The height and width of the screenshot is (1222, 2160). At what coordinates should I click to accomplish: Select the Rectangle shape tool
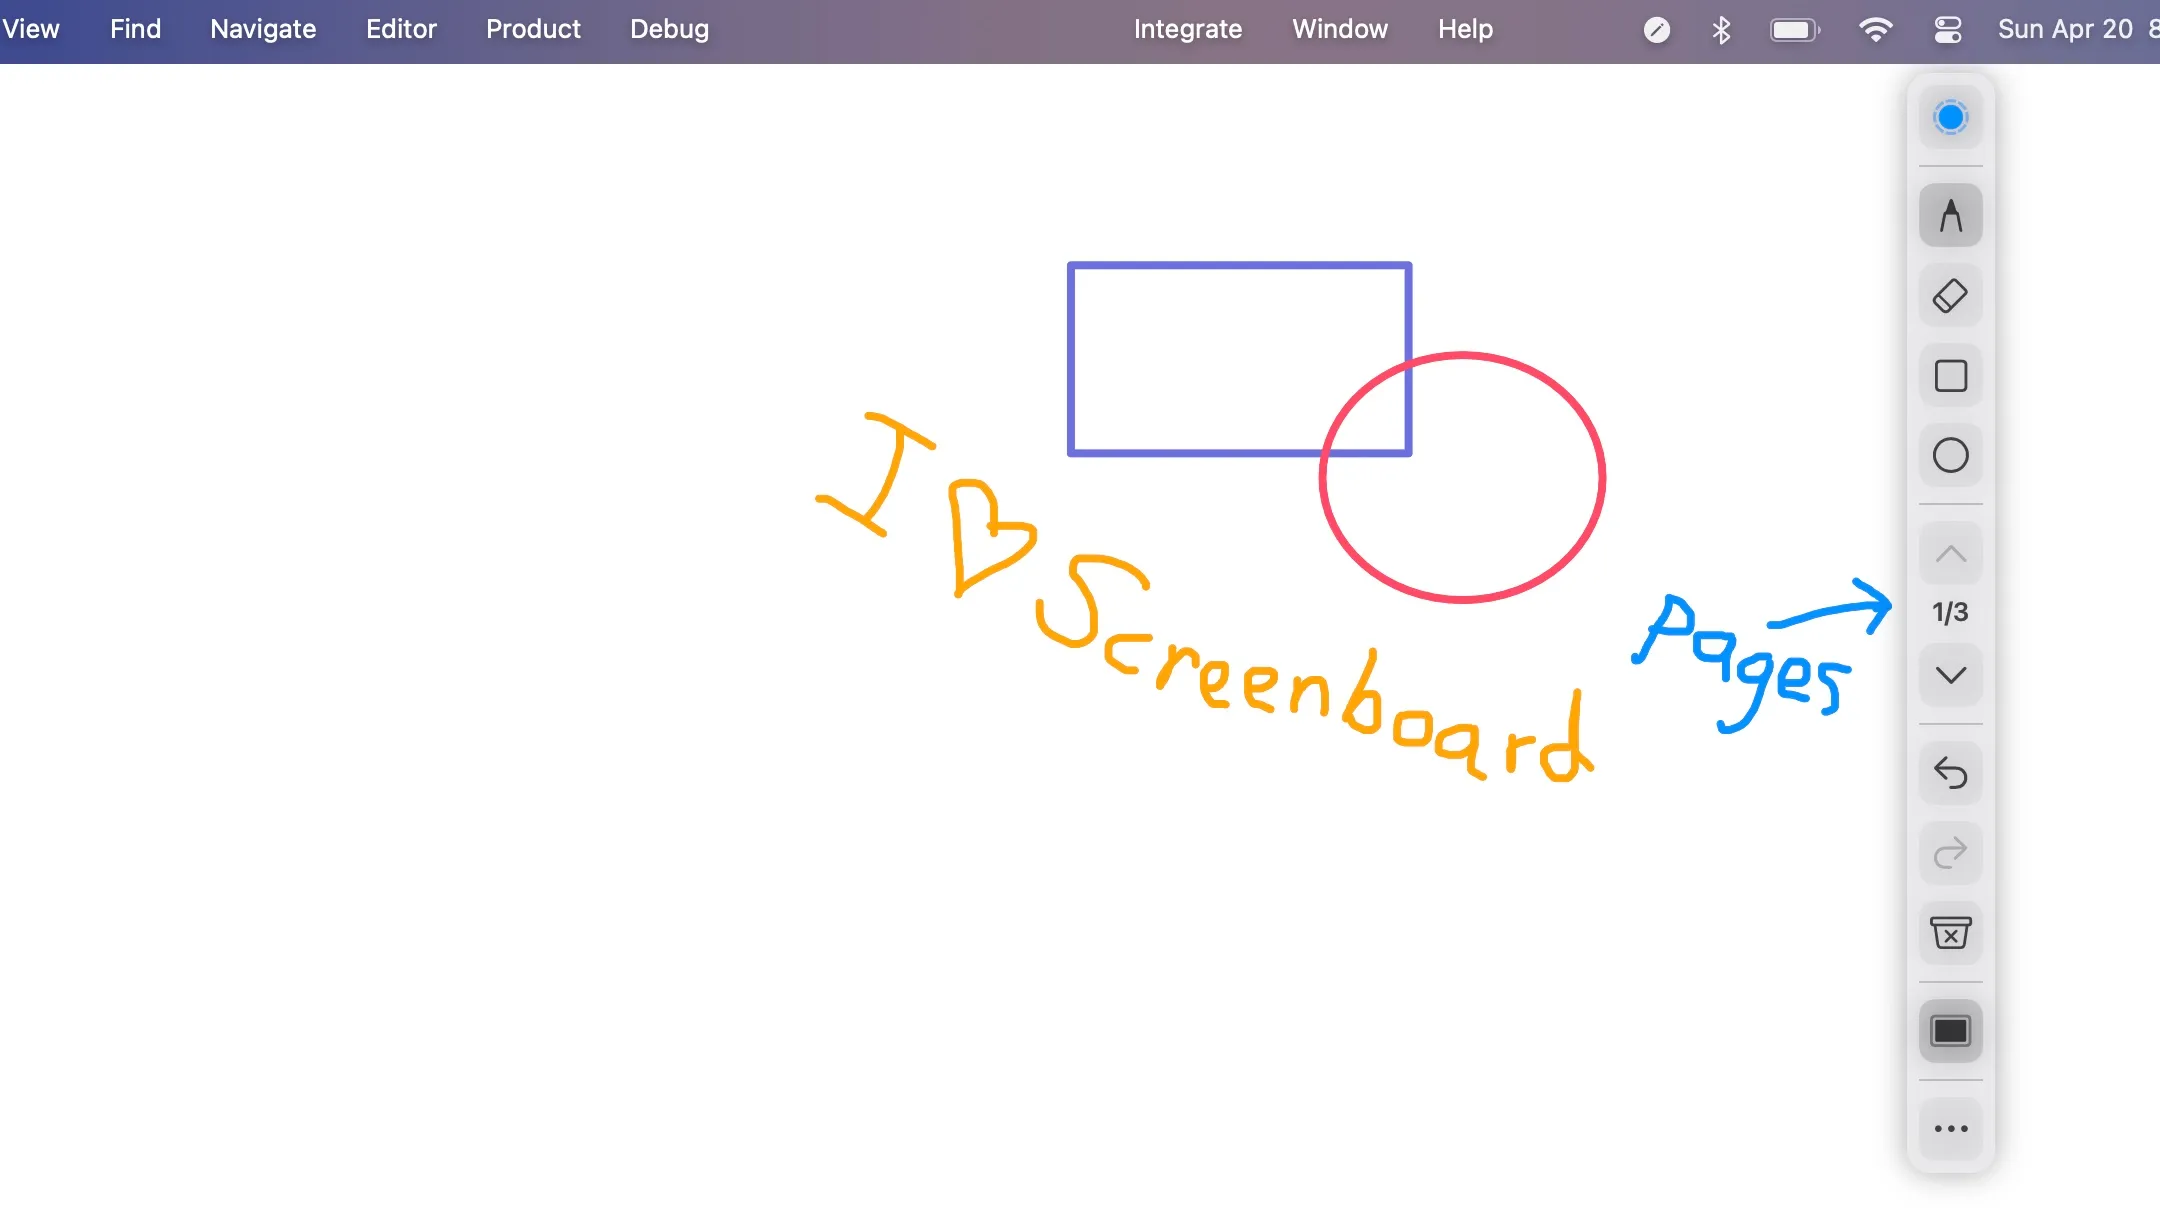click(x=1950, y=376)
